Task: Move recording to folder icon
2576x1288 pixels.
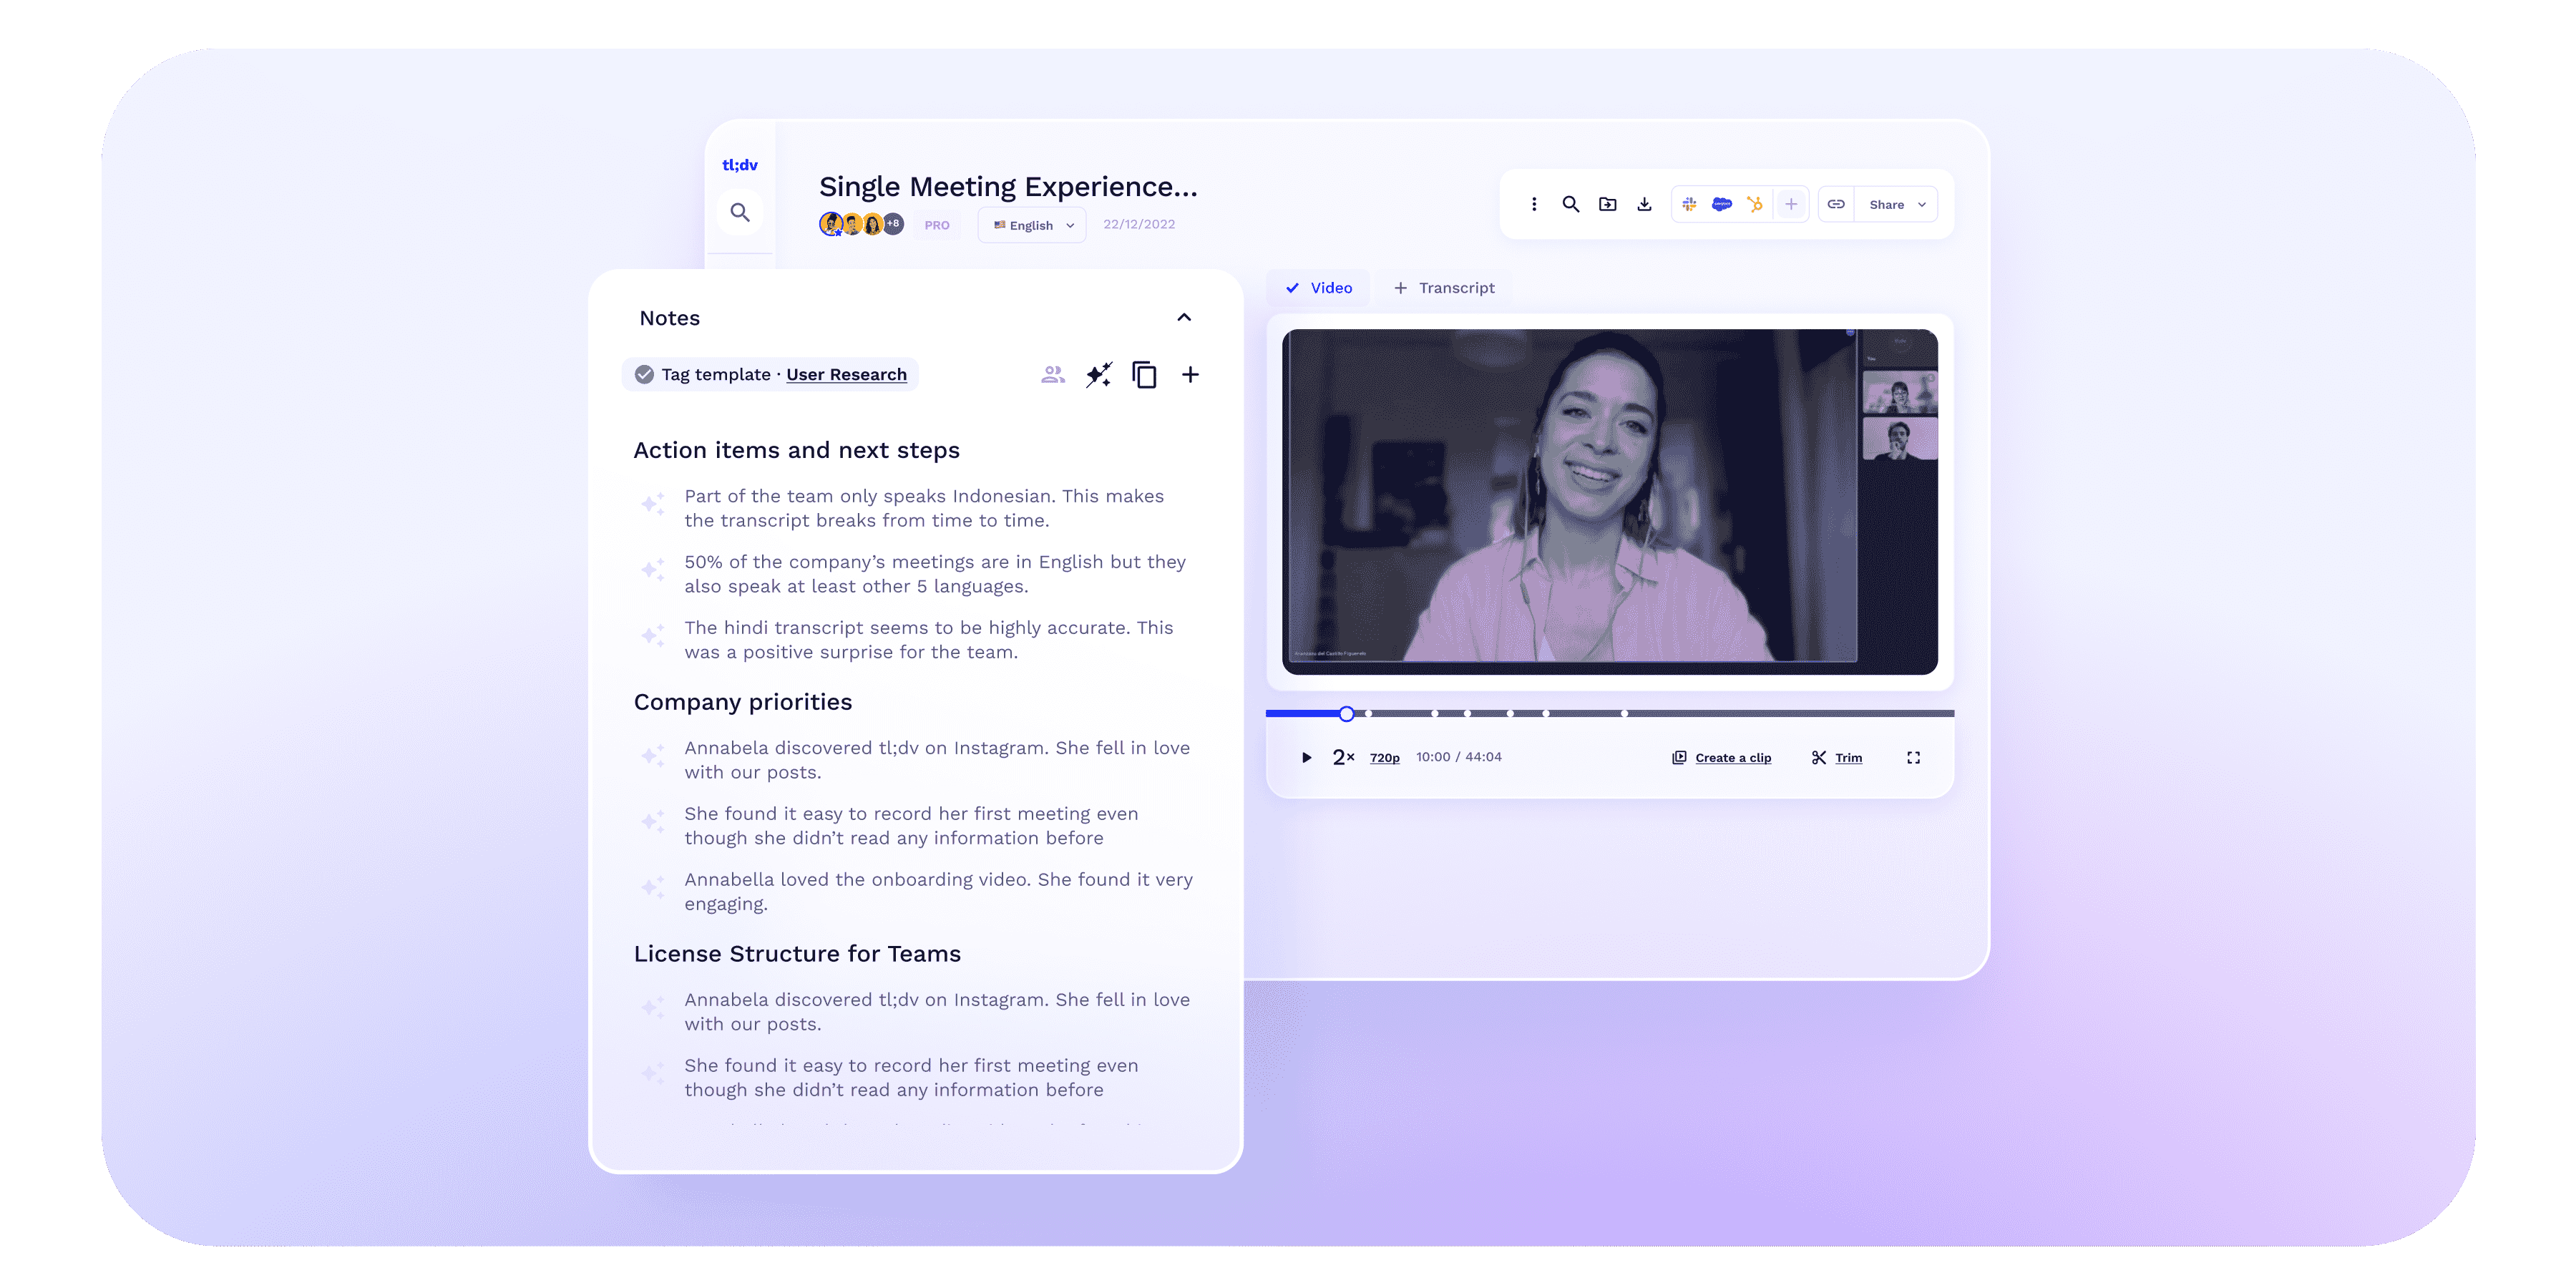Action: [1607, 204]
